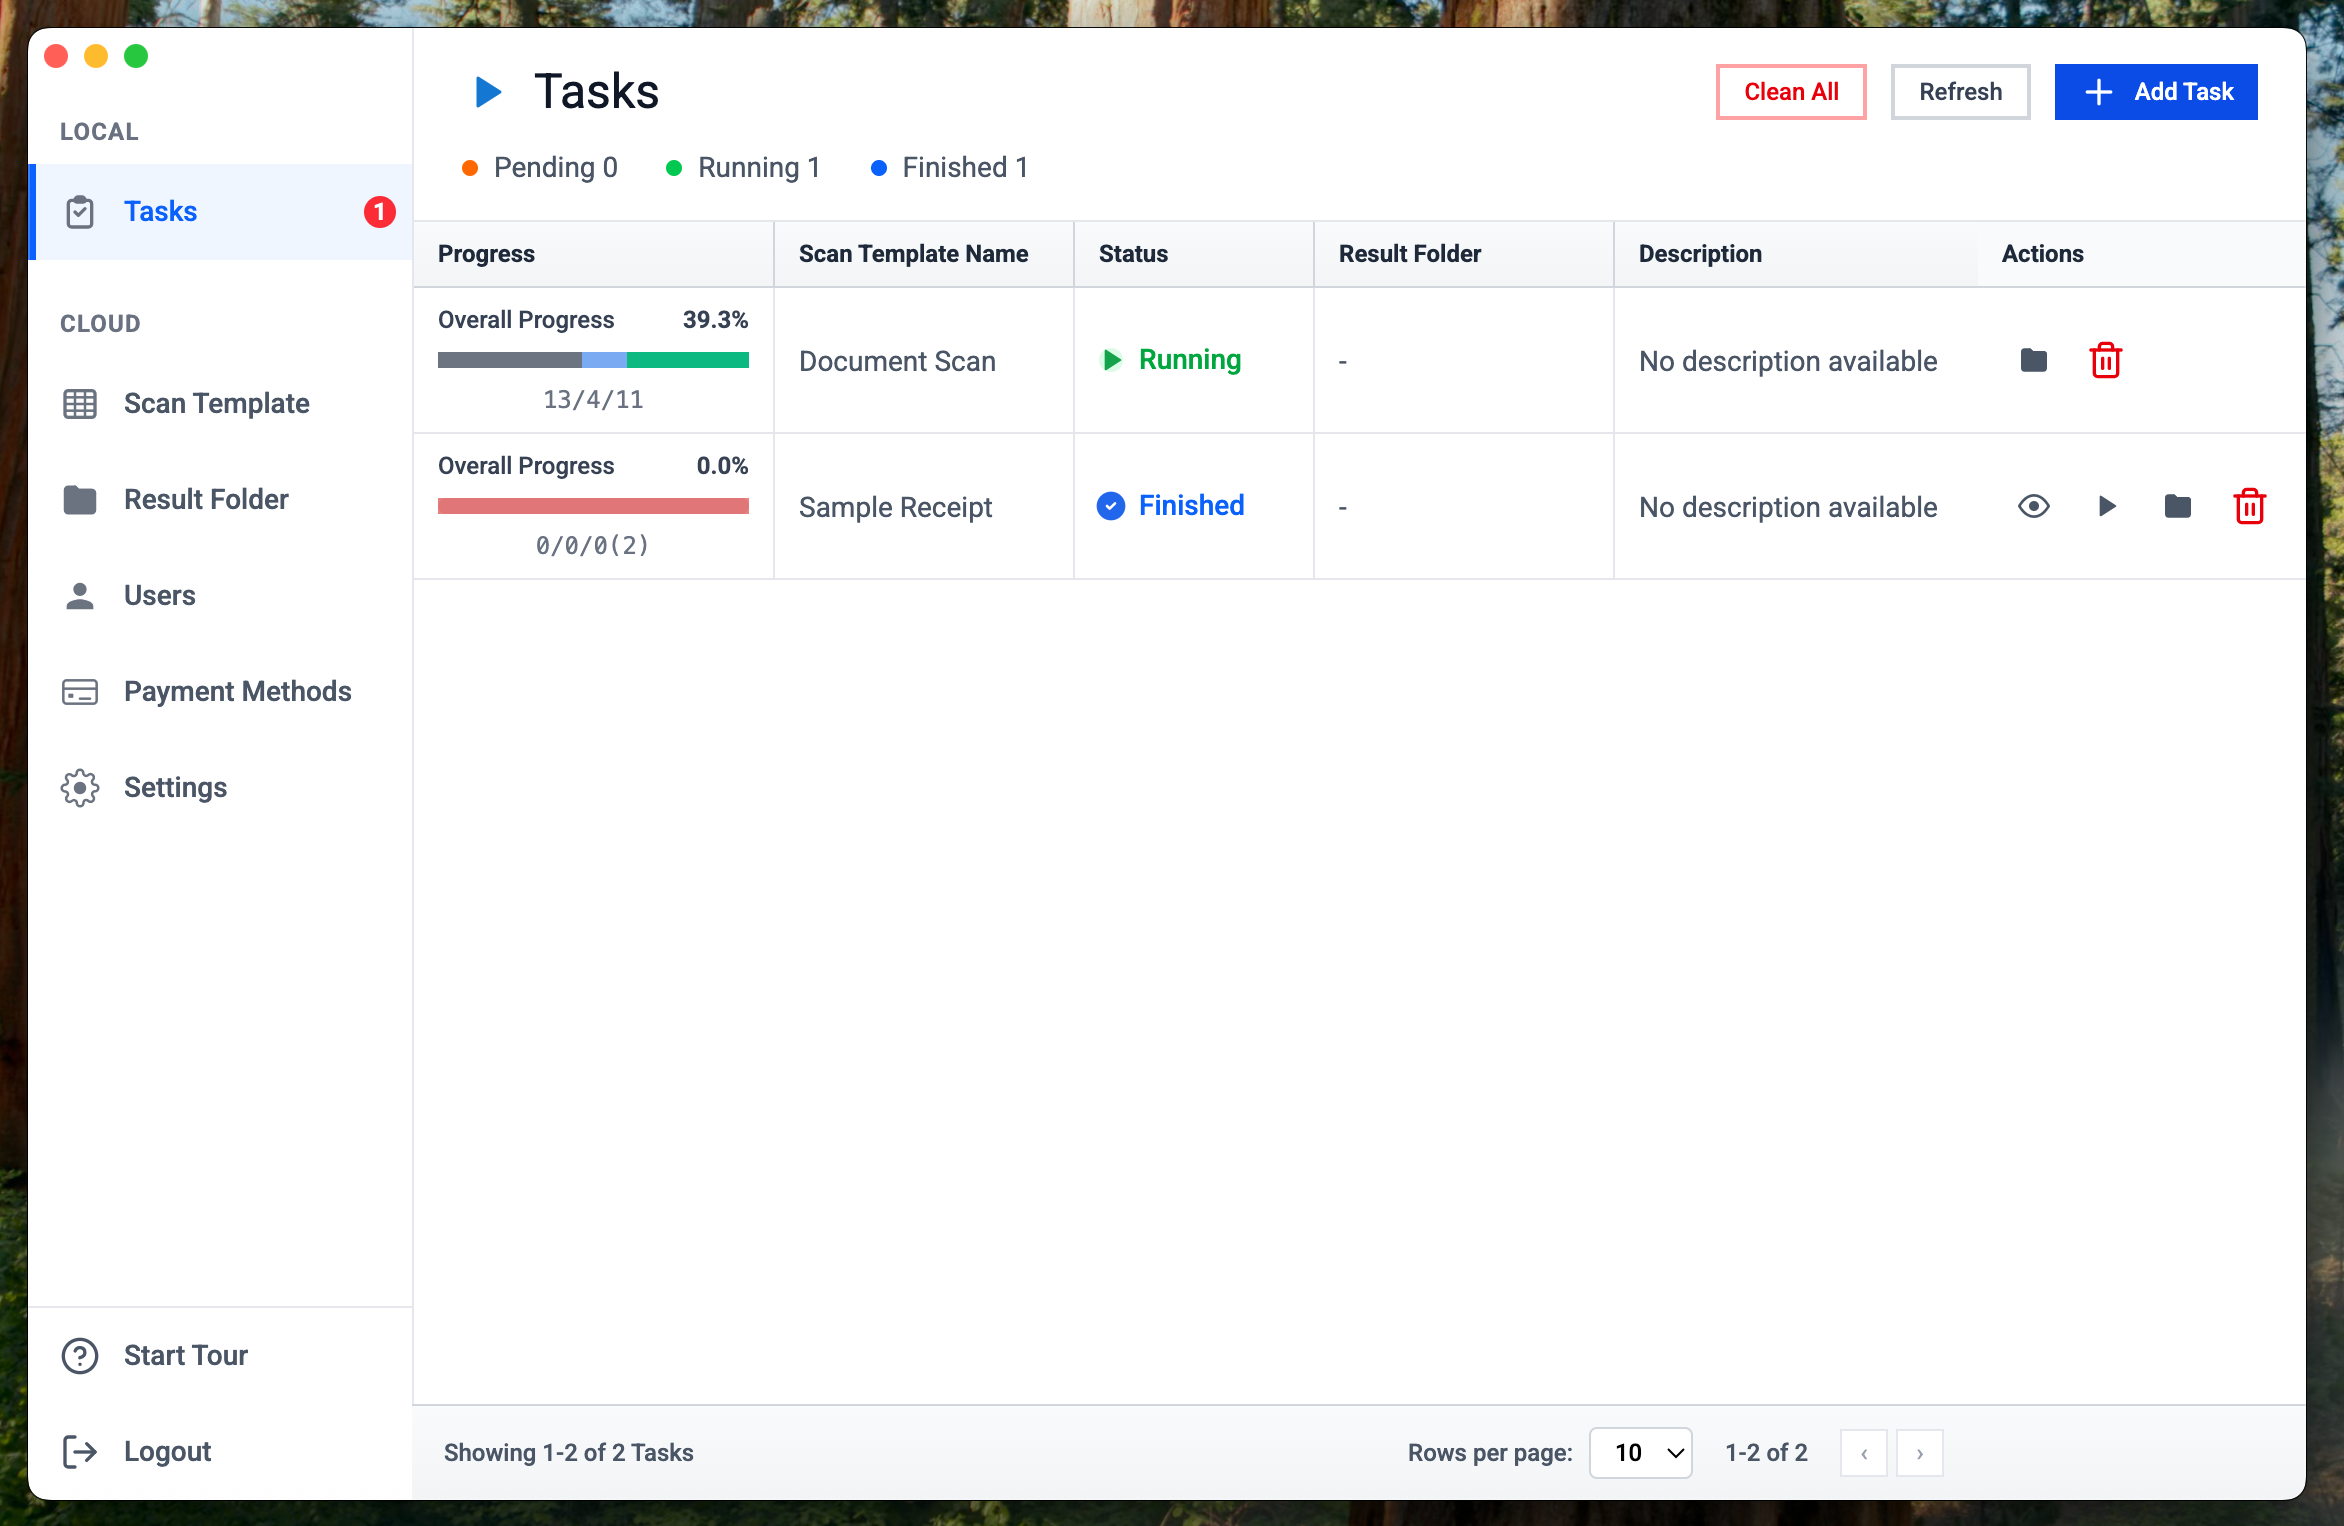
Task: Click the Tasks notification badge
Action: coord(379,211)
